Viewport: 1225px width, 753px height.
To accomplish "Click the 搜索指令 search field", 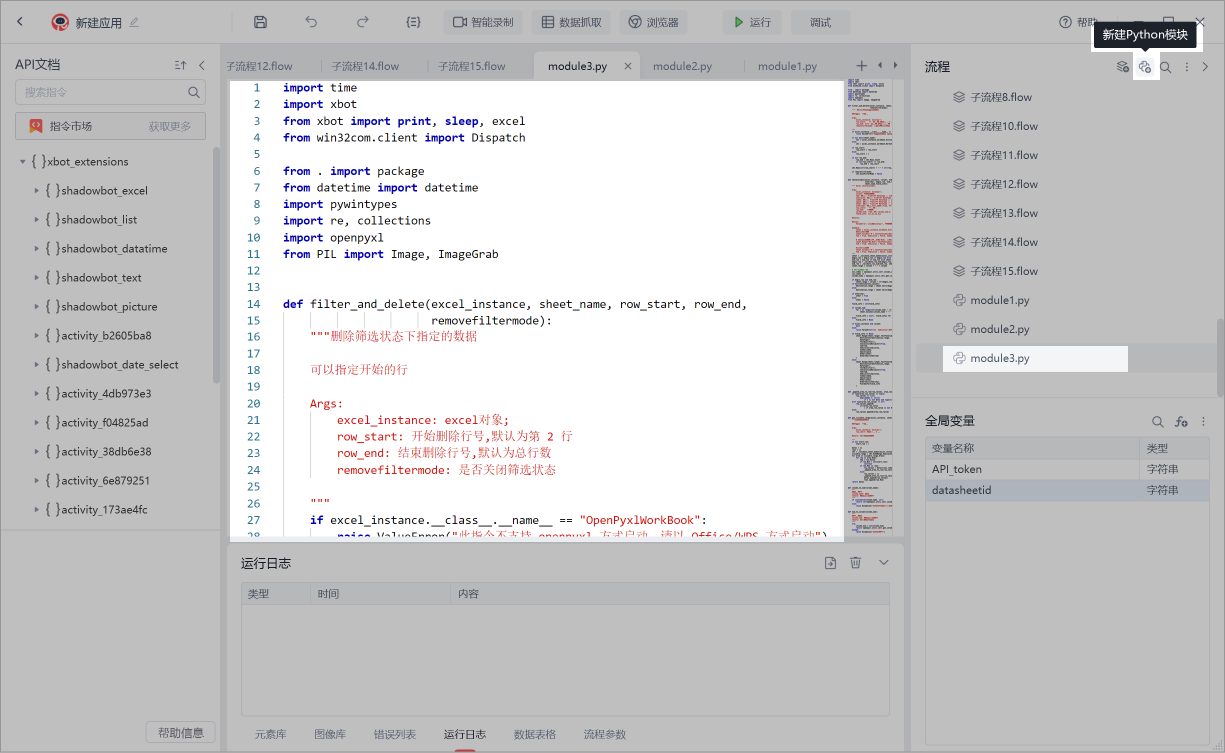I will (110, 92).
